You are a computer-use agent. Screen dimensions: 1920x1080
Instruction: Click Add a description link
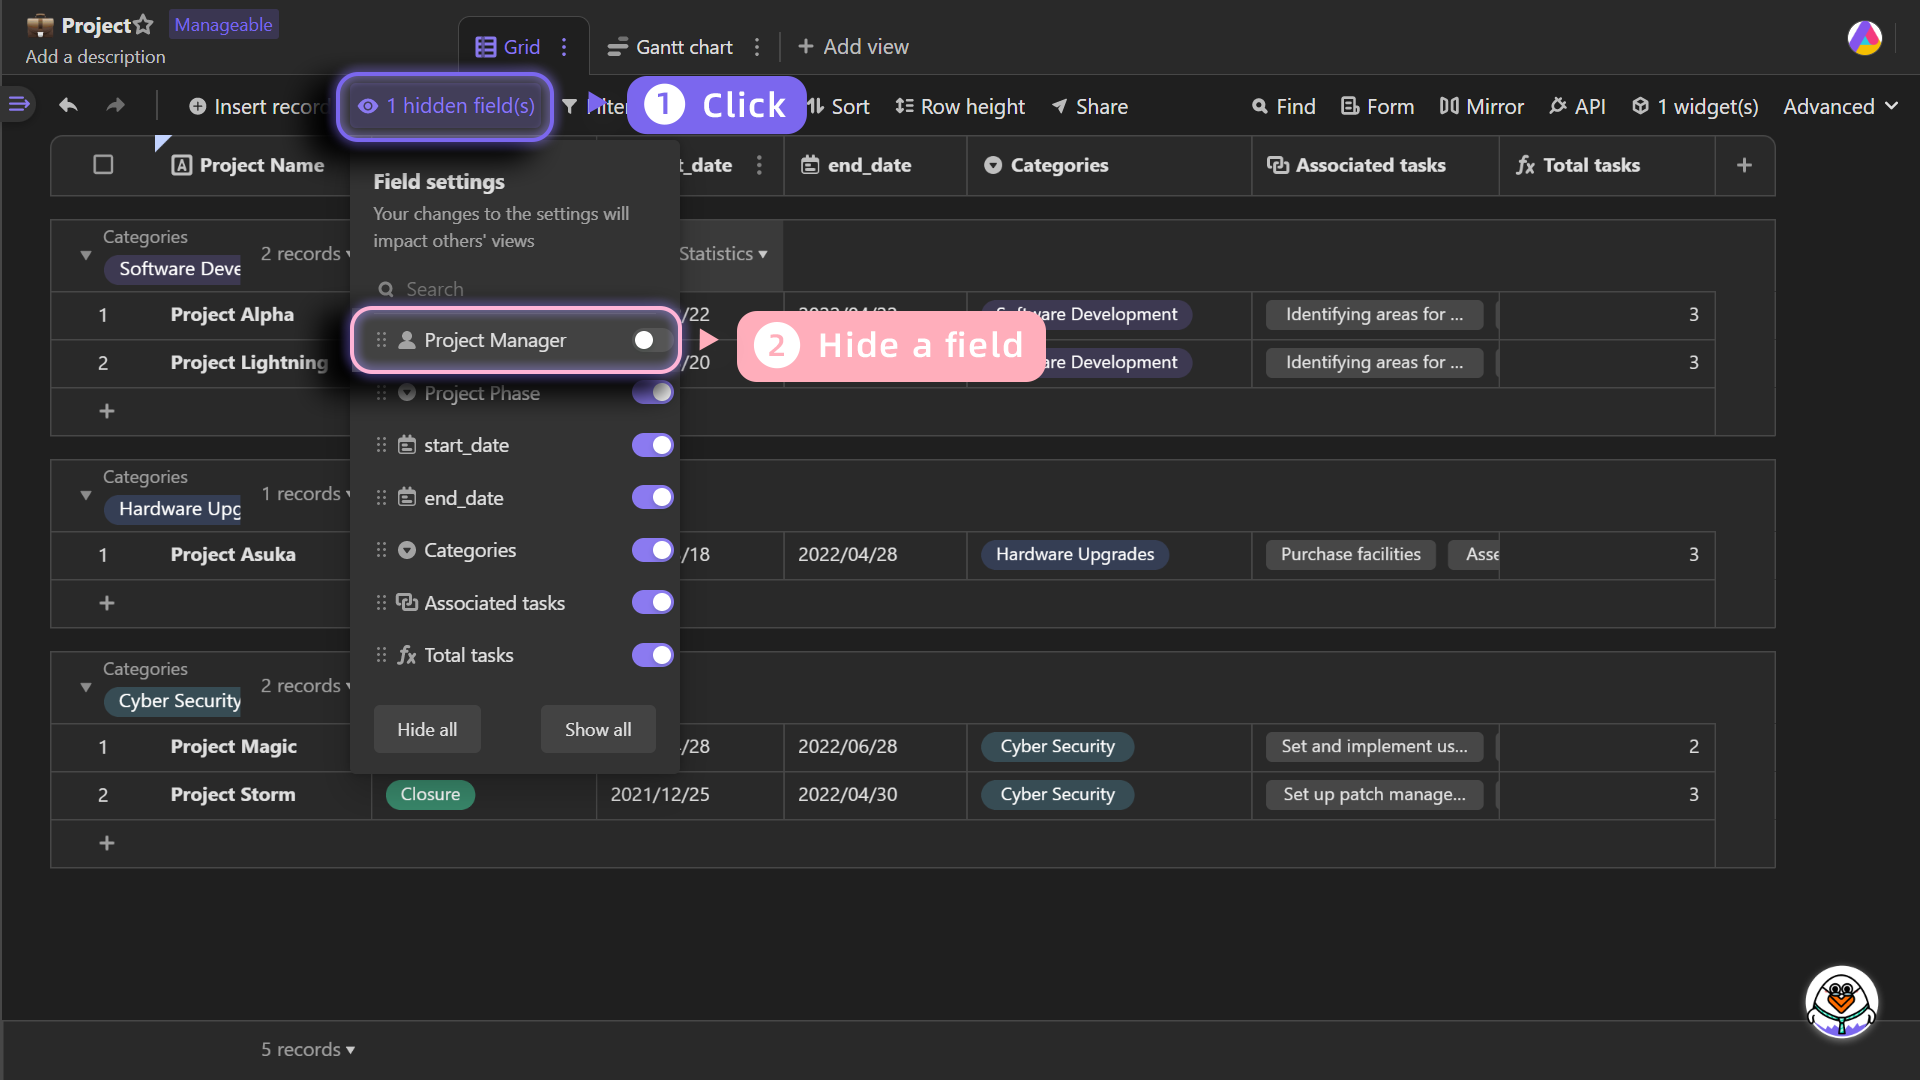click(x=95, y=57)
